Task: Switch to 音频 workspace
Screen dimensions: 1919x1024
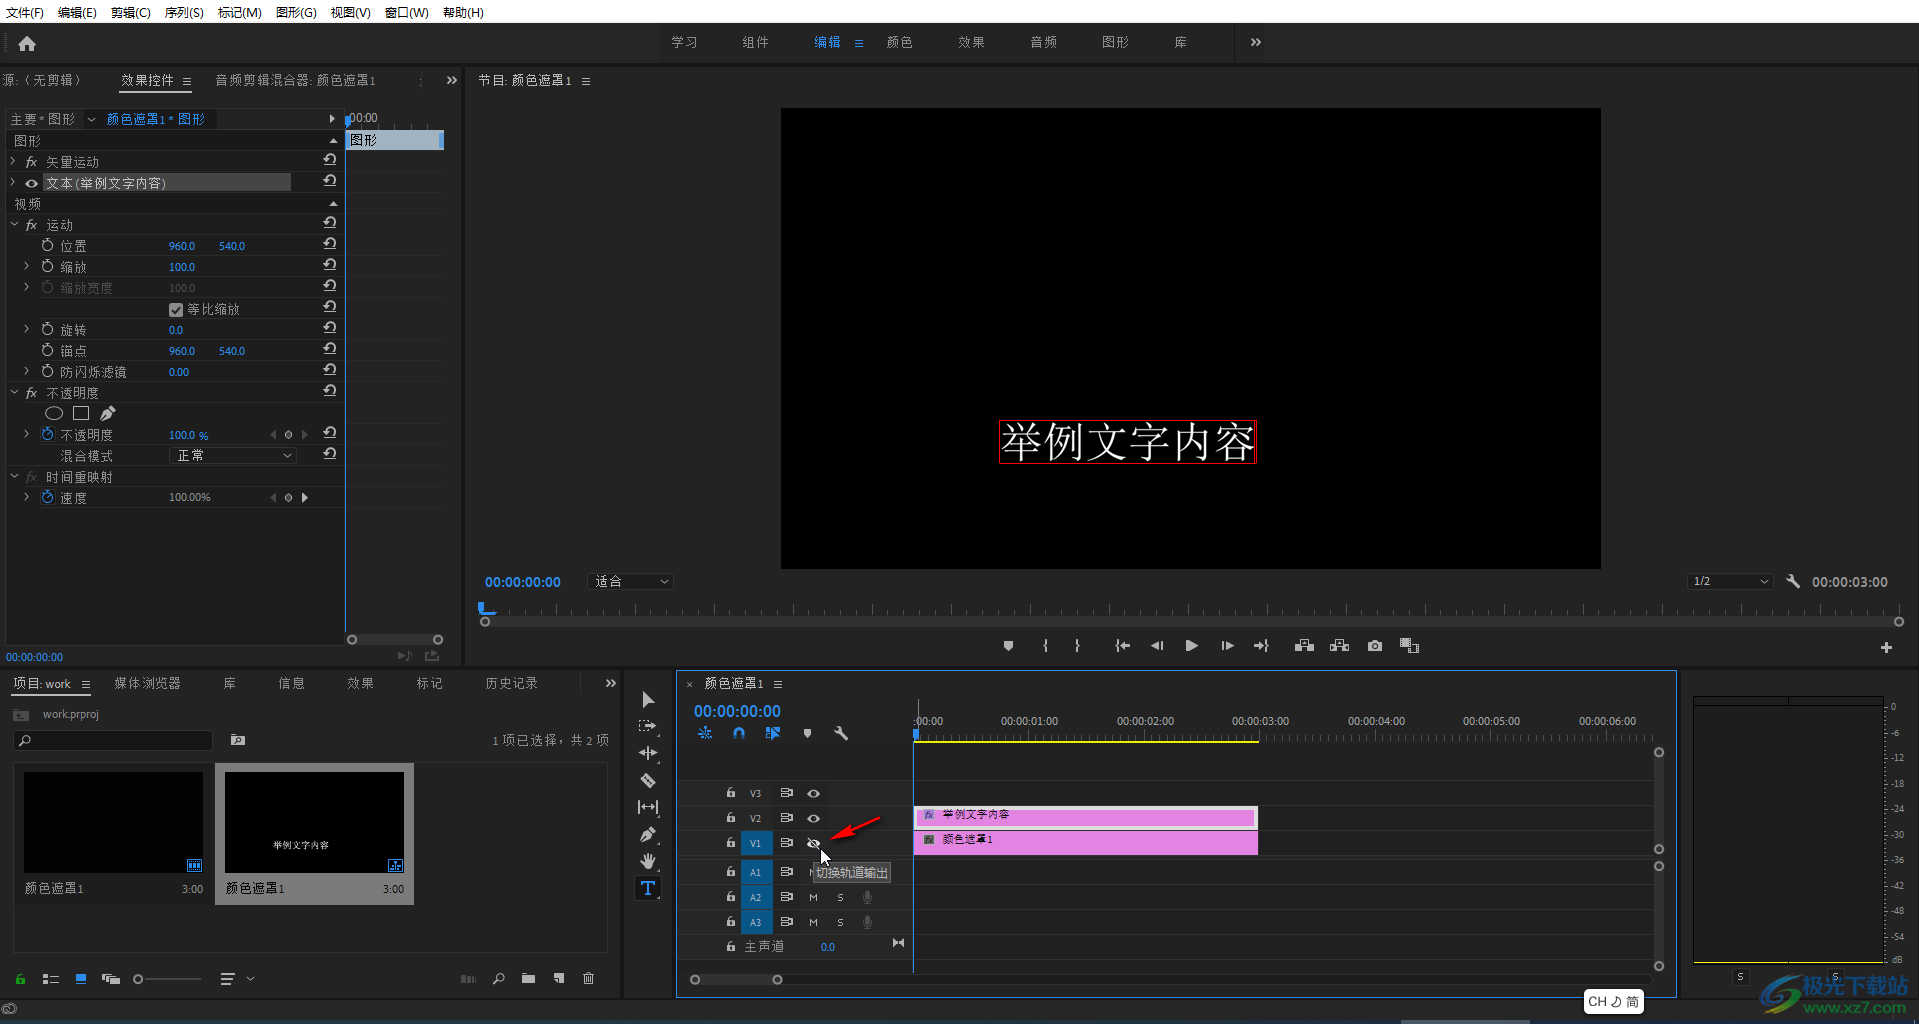Action: click(1043, 42)
